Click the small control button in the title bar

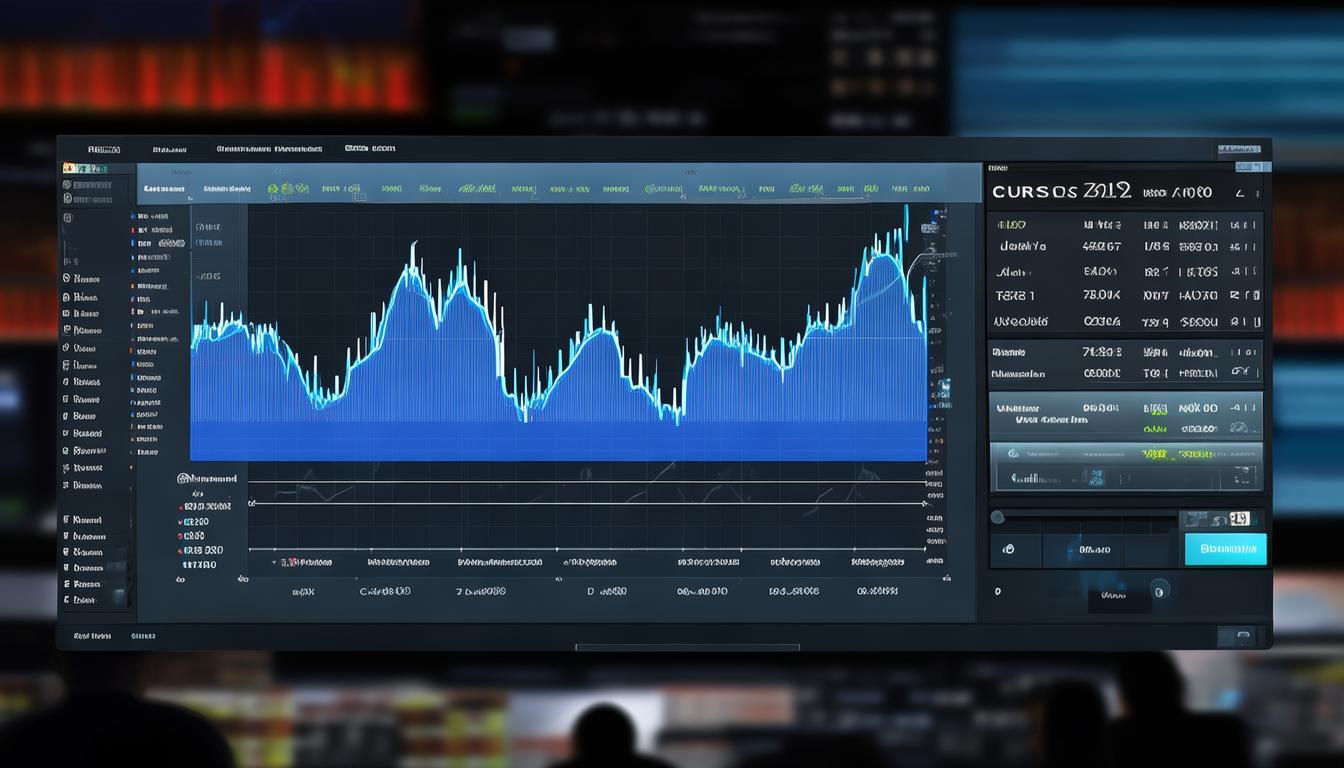(x=1238, y=150)
